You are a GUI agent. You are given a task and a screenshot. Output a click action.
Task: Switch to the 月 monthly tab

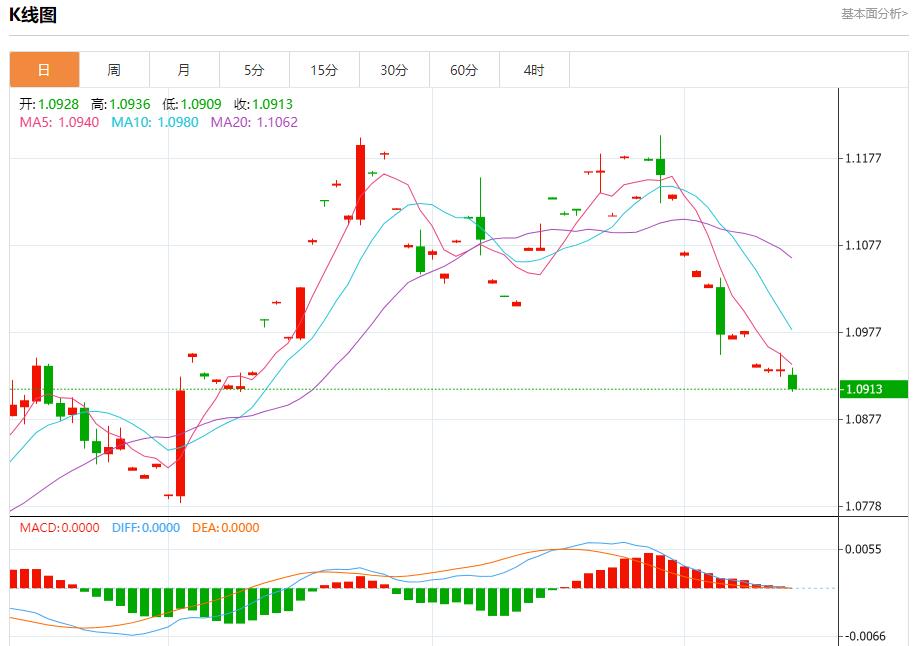(184, 70)
